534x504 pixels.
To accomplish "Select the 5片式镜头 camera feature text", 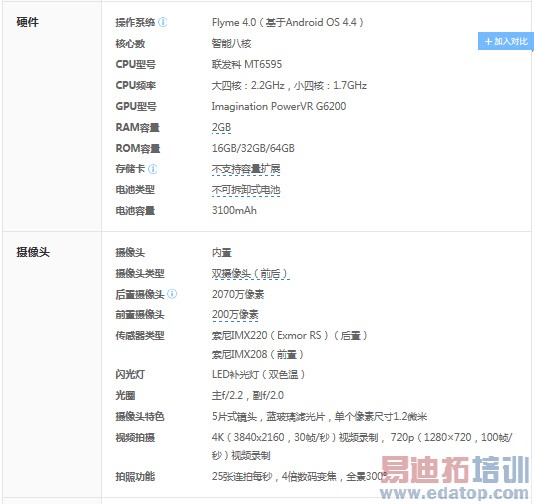I will [234, 416].
